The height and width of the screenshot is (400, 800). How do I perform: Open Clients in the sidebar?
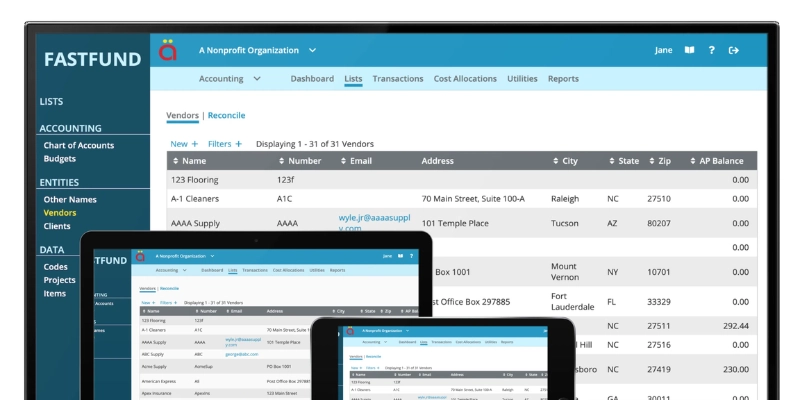tap(57, 226)
